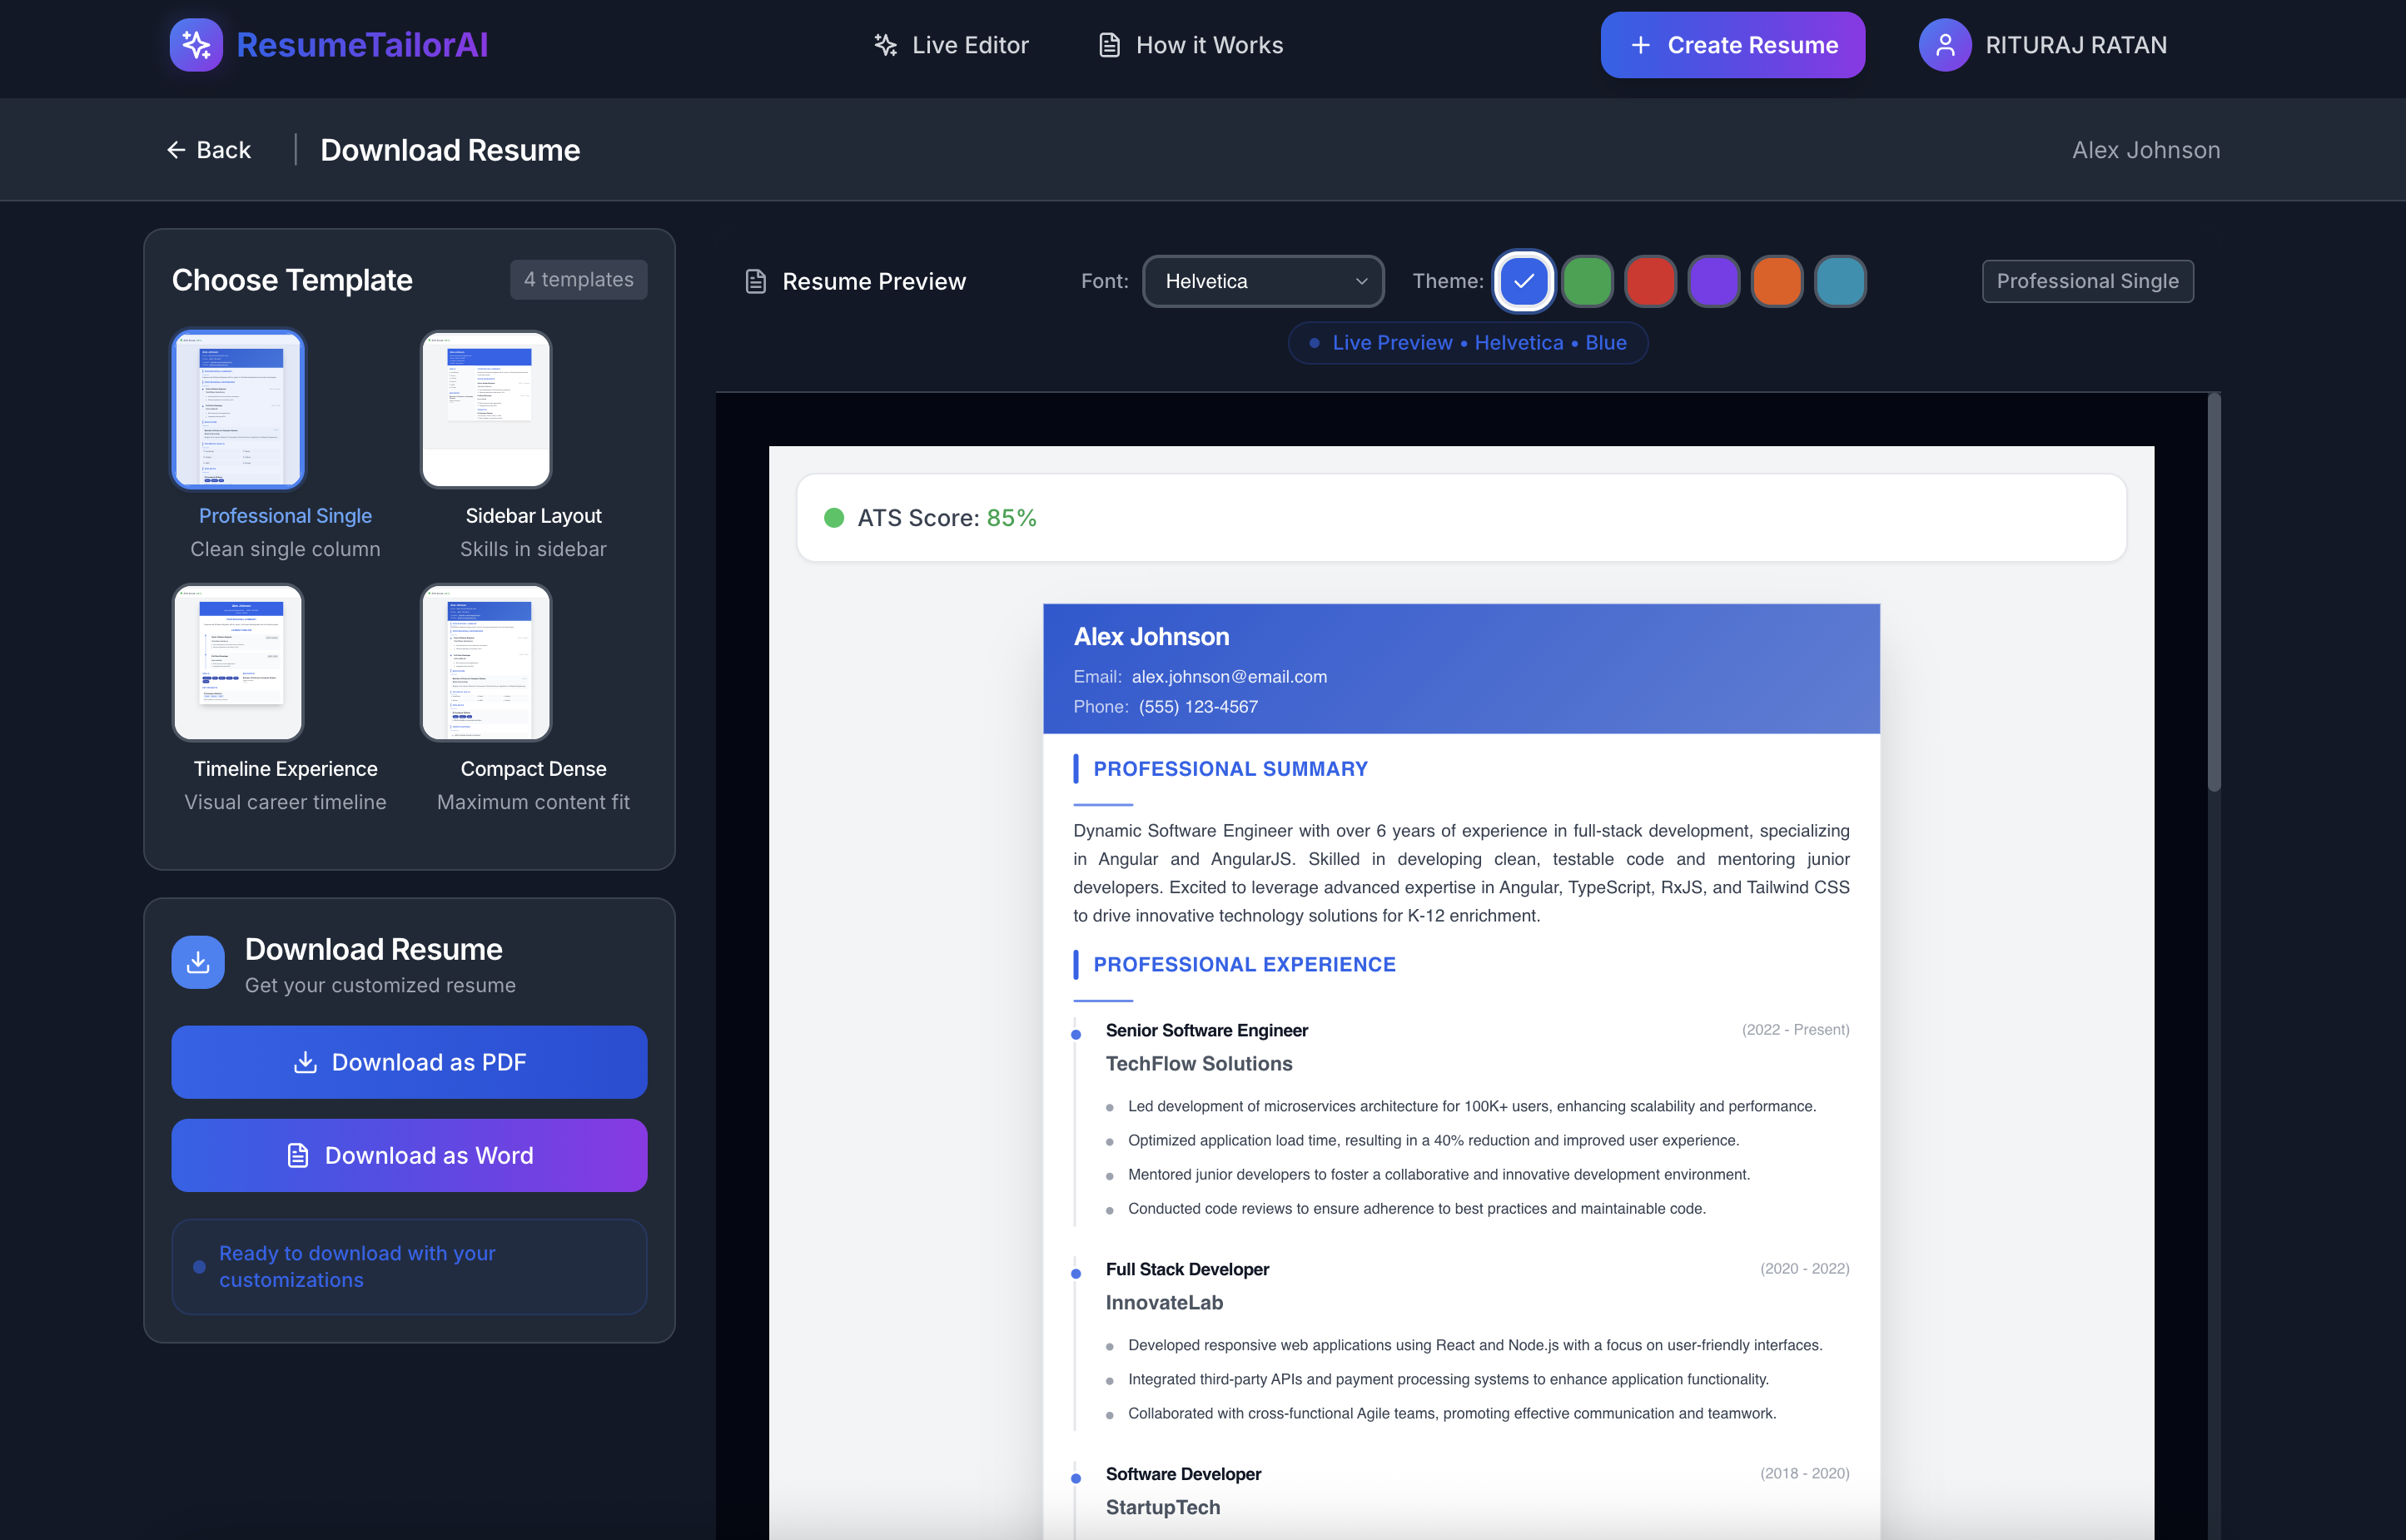The image size is (2406, 1540).
Task: Click the user avatar icon
Action: pyautogui.click(x=1945, y=45)
